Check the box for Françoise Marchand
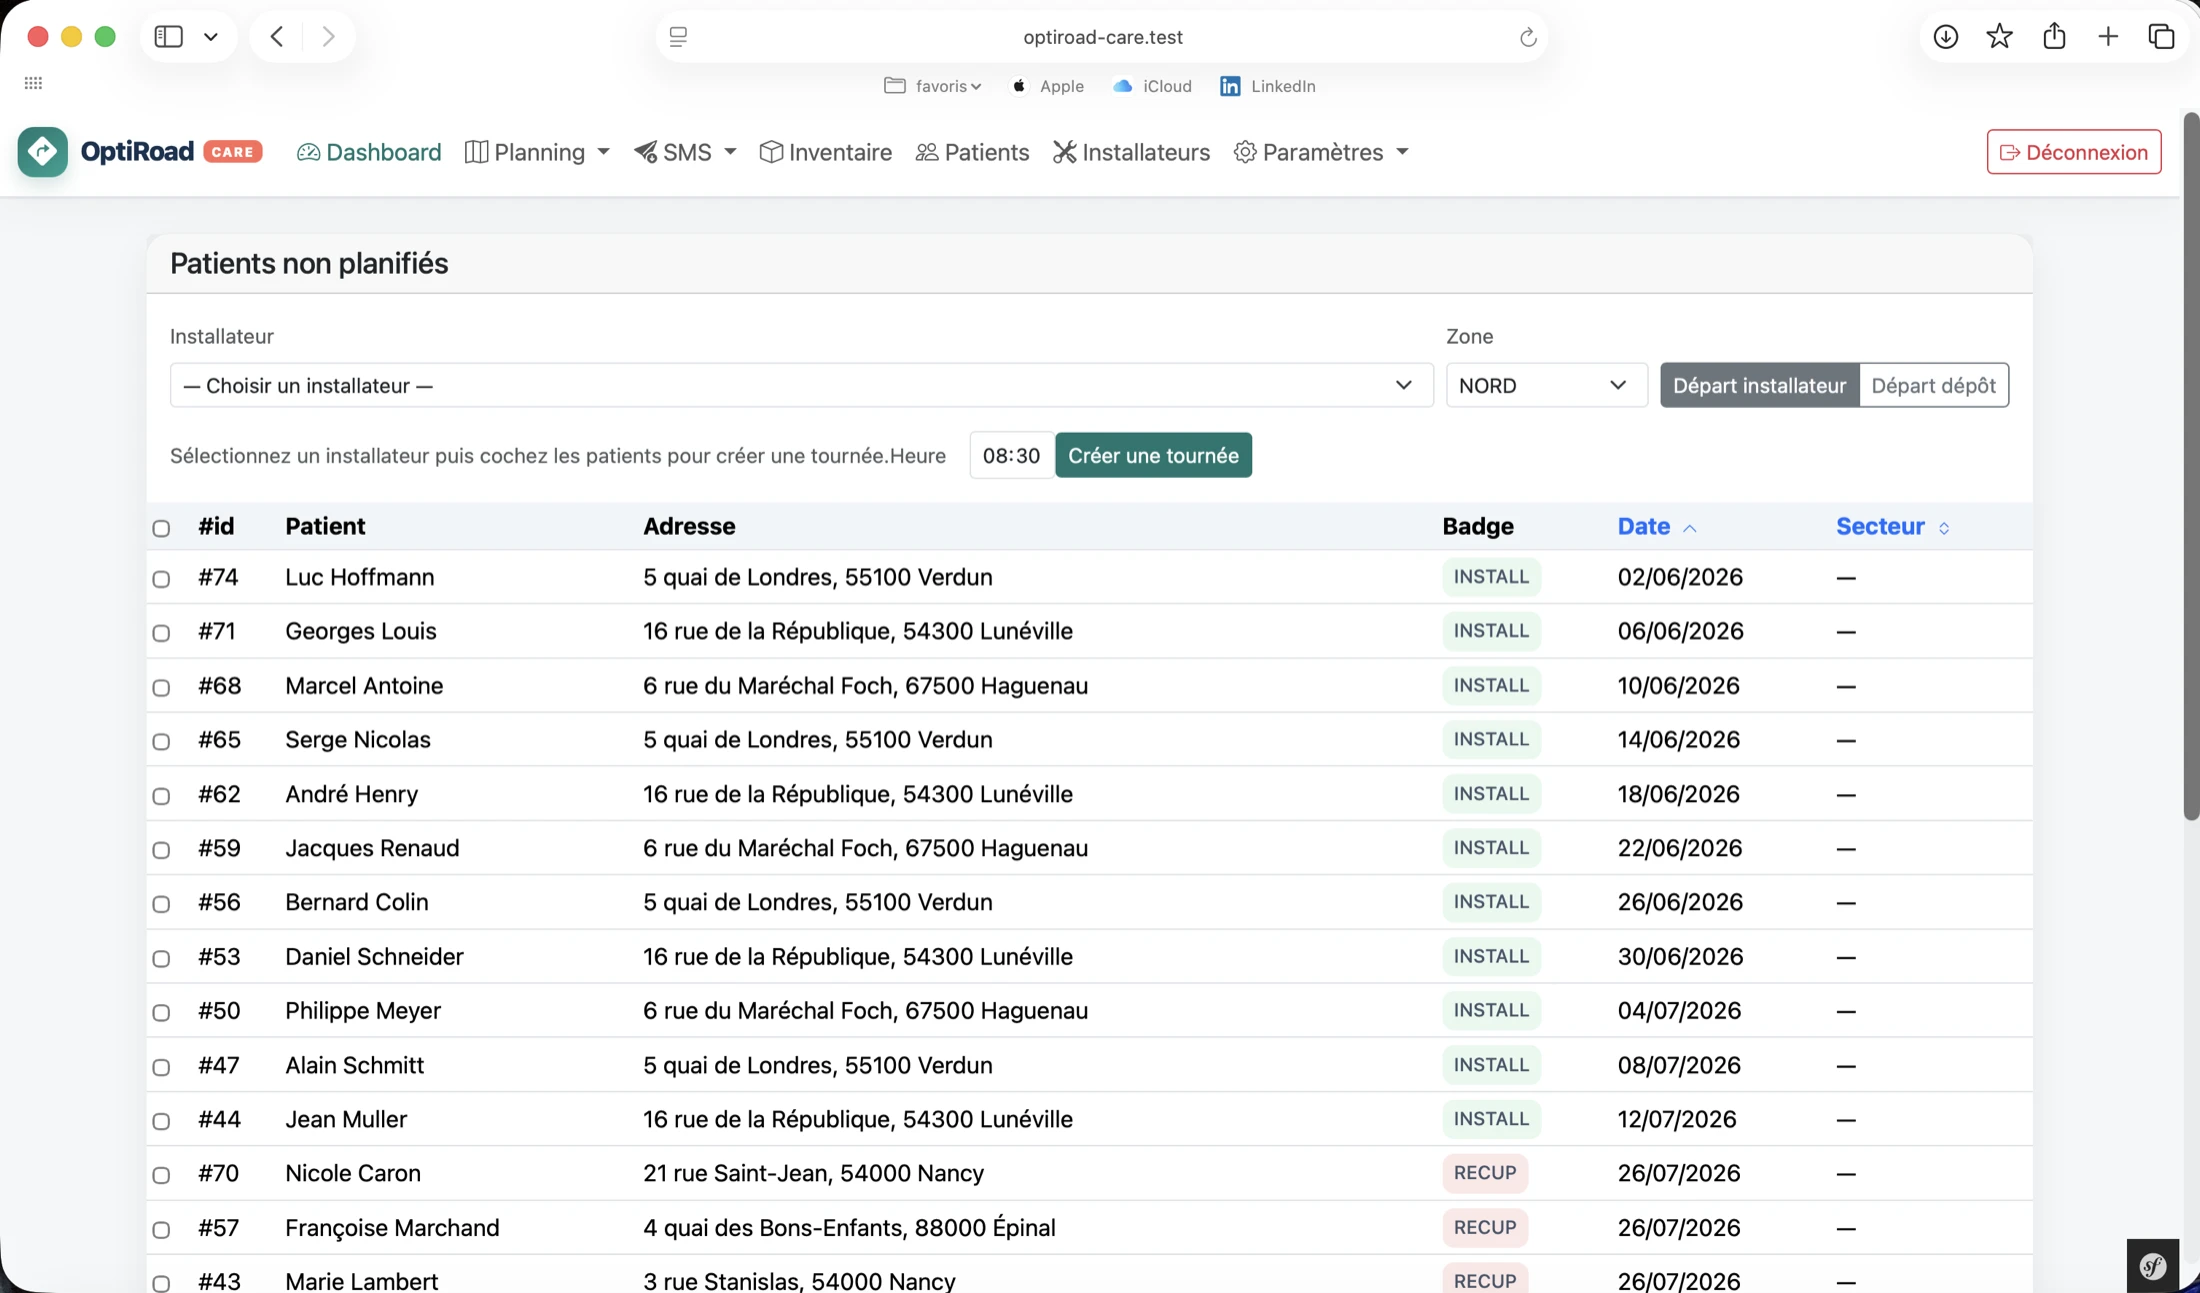This screenshot has height=1293, width=2200. 161,1229
